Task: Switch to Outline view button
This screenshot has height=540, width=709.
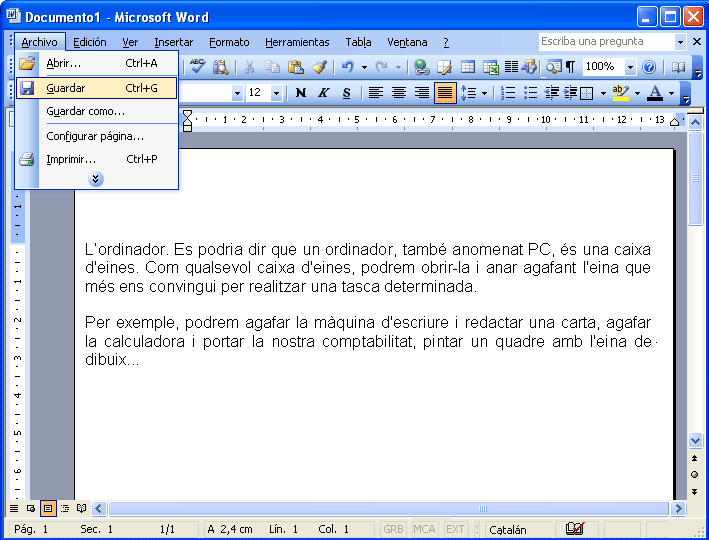Action: click(65, 508)
